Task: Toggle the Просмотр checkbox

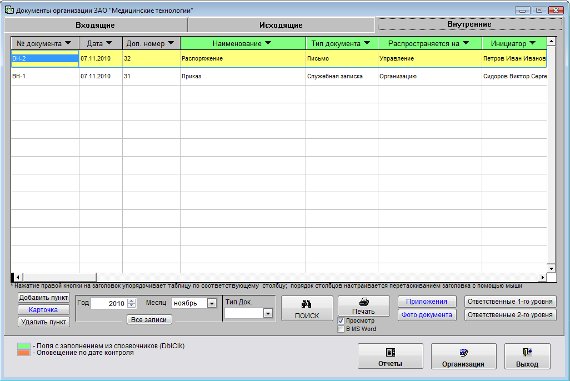Action: pos(341,321)
